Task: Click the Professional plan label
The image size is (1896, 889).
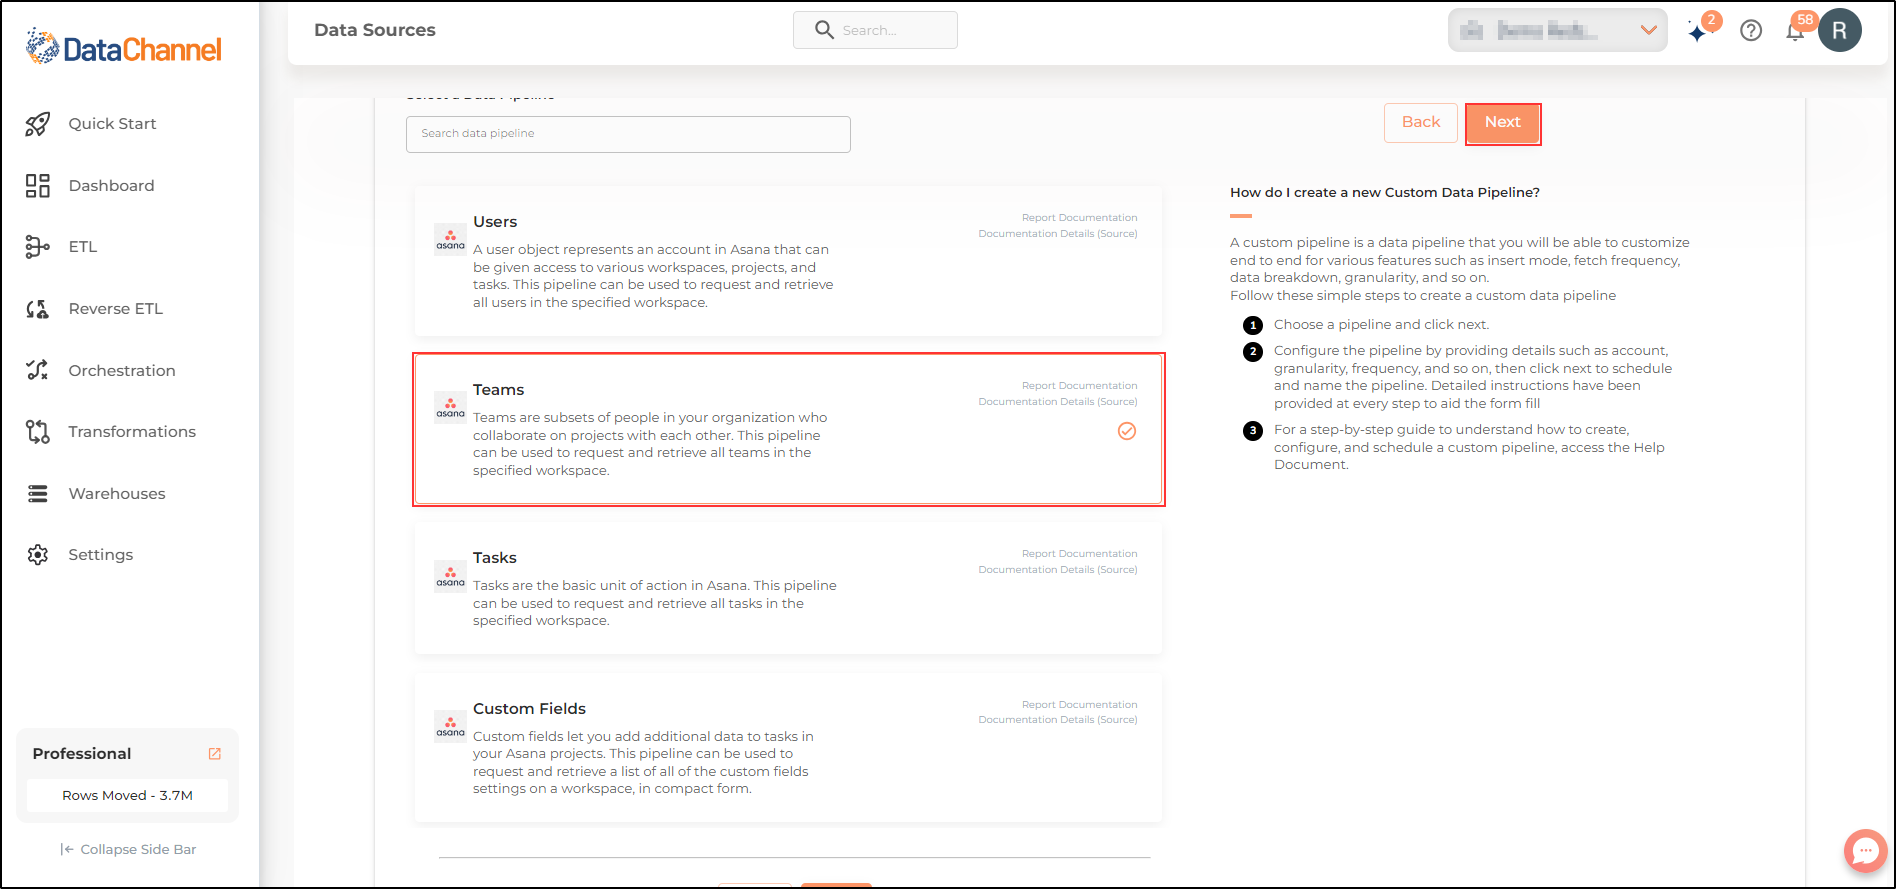Action: tap(82, 754)
